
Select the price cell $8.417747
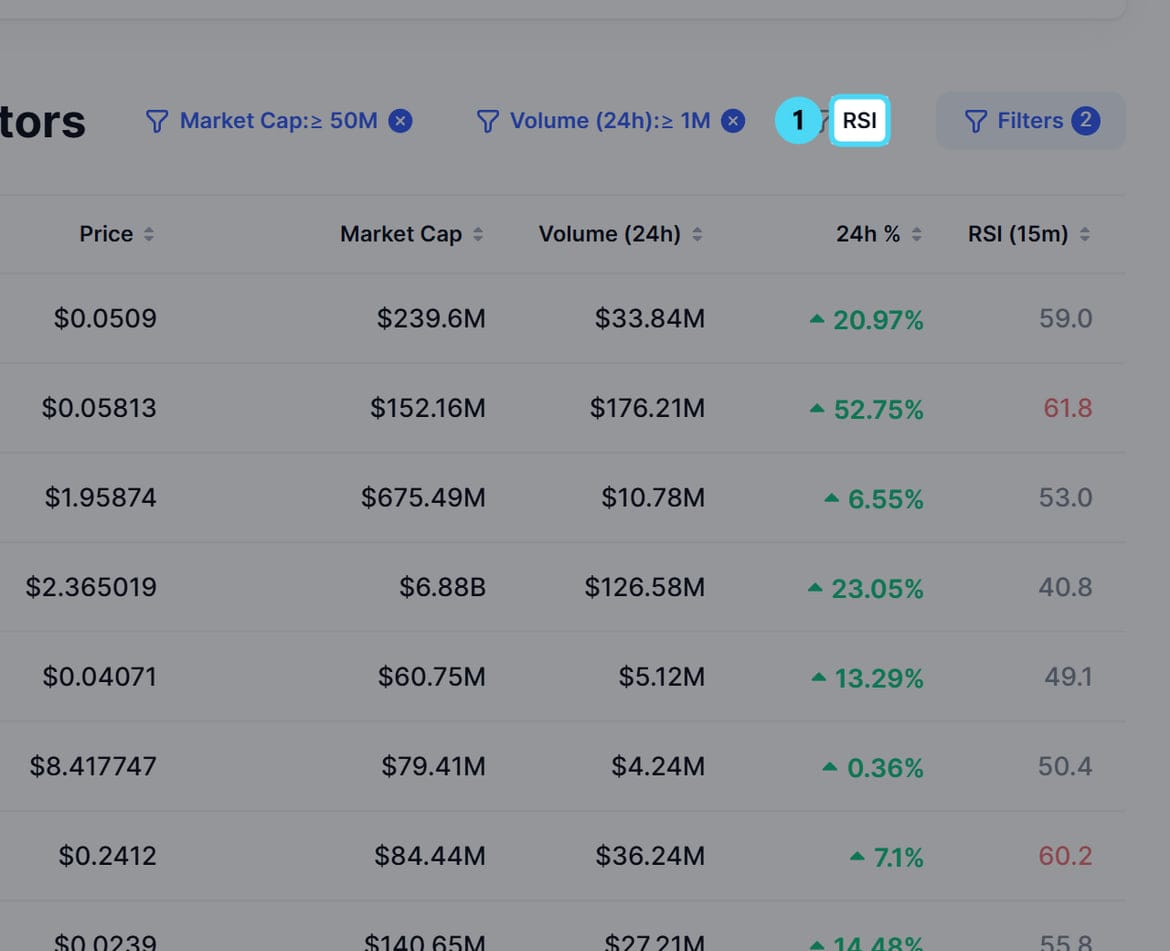tap(93, 766)
